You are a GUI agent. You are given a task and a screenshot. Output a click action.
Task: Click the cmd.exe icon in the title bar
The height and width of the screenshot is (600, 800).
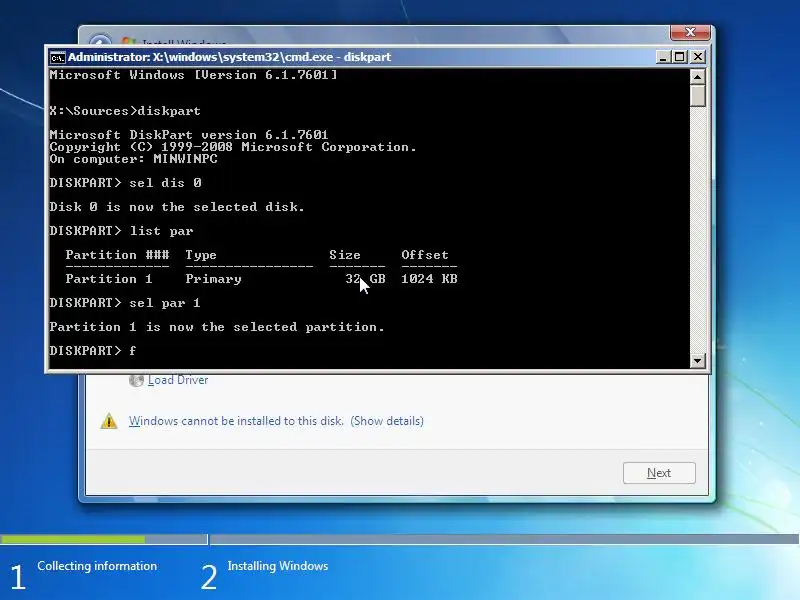coord(57,57)
